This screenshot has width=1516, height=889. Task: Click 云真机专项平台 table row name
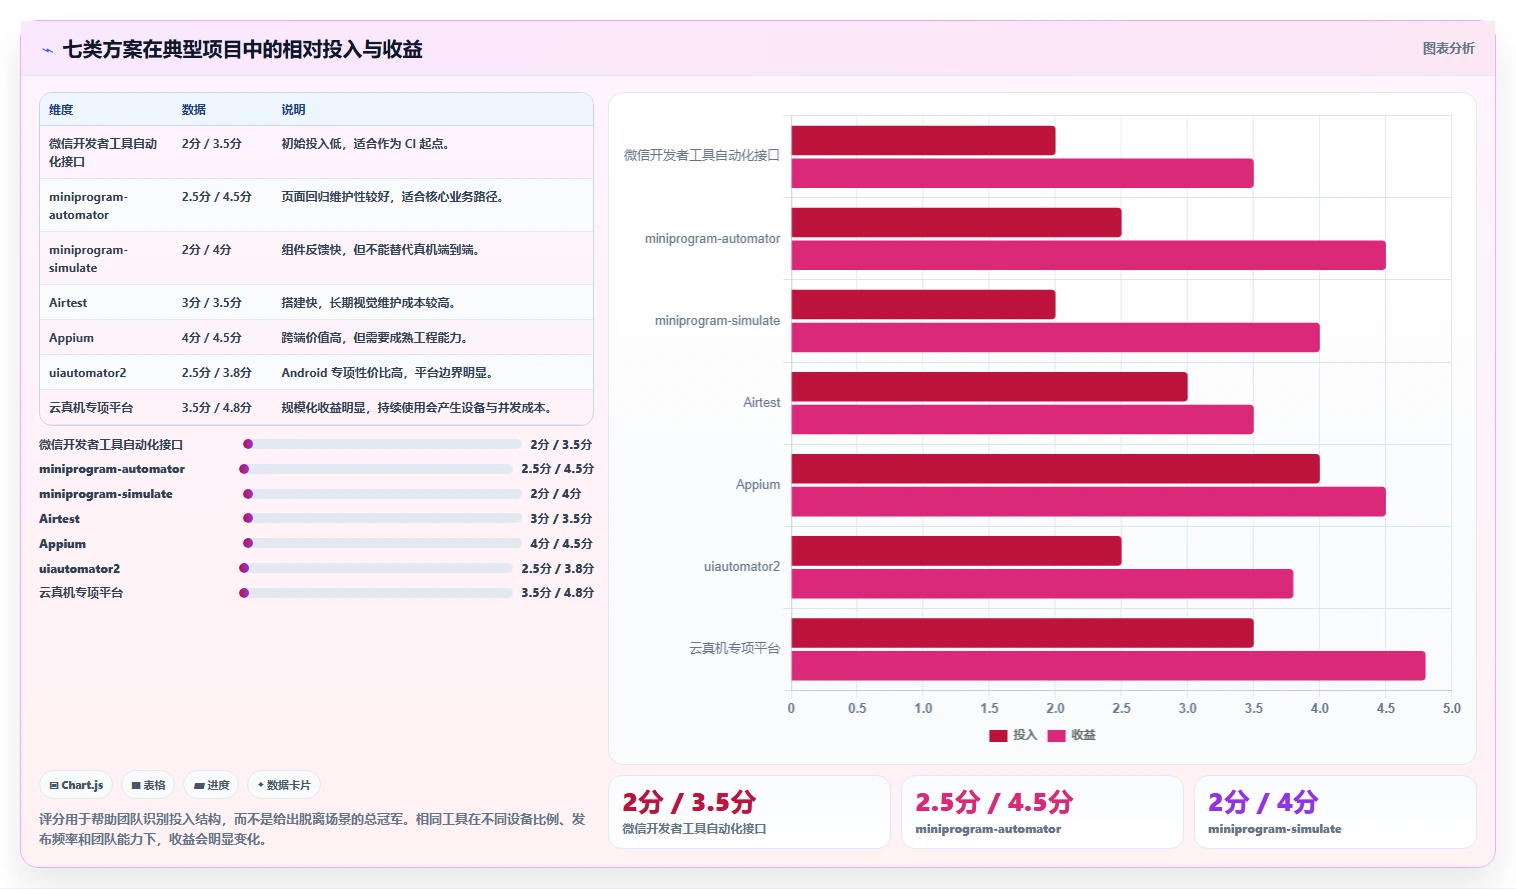coord(91,408)
